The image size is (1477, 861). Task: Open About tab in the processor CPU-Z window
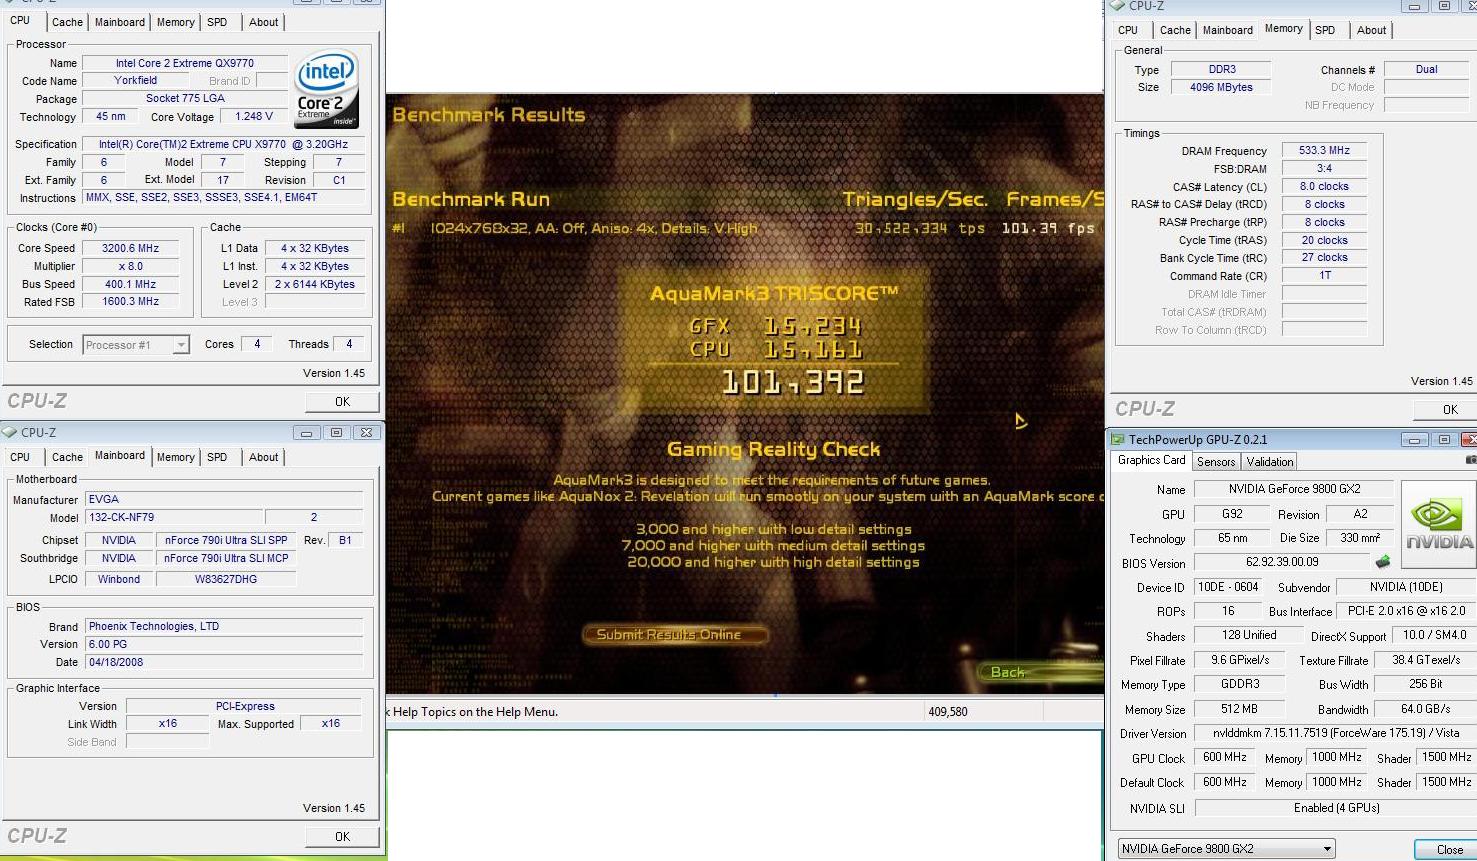[x=264, y=22]
